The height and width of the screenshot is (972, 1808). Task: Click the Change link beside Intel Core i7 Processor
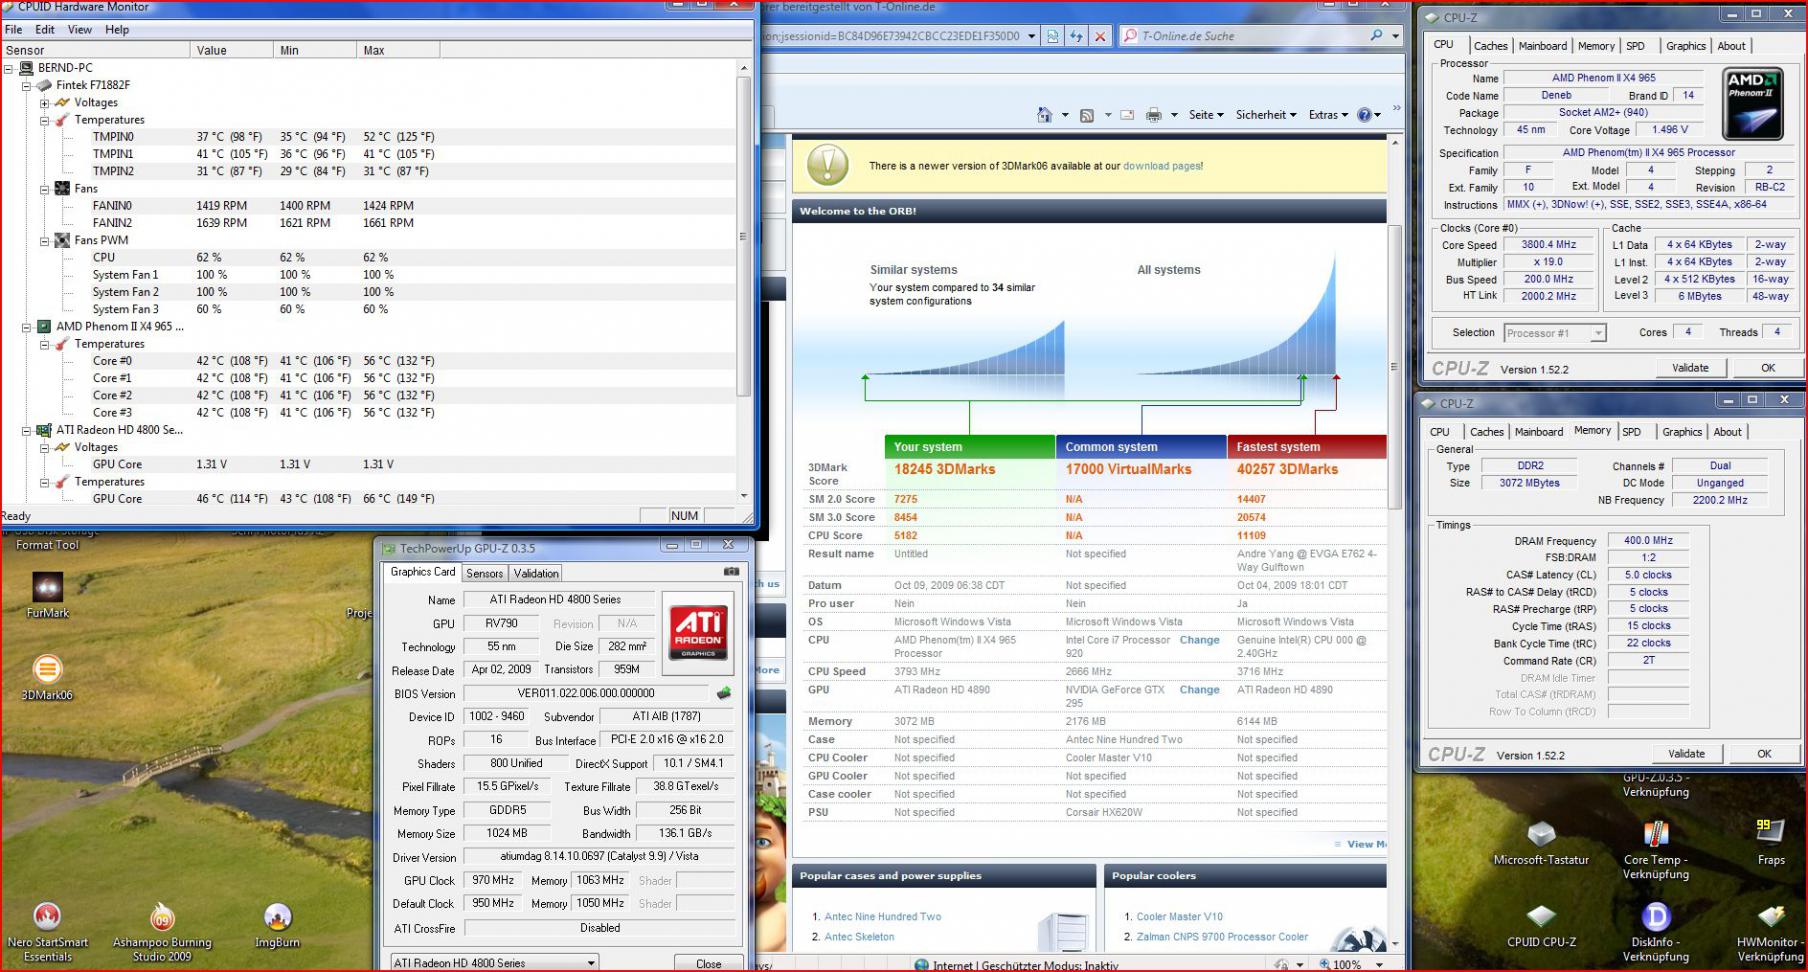click(x=1199, y=640)
